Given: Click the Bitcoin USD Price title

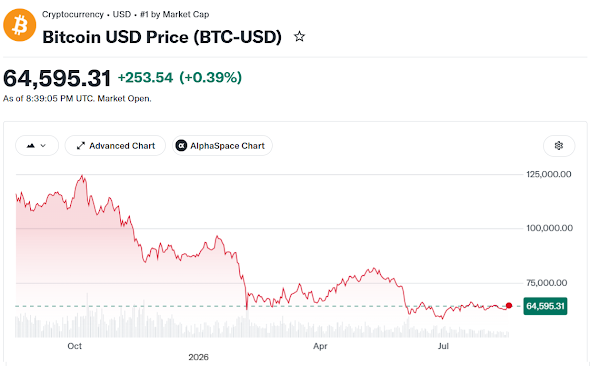Looking at the screenshot, I should (162, 37).
